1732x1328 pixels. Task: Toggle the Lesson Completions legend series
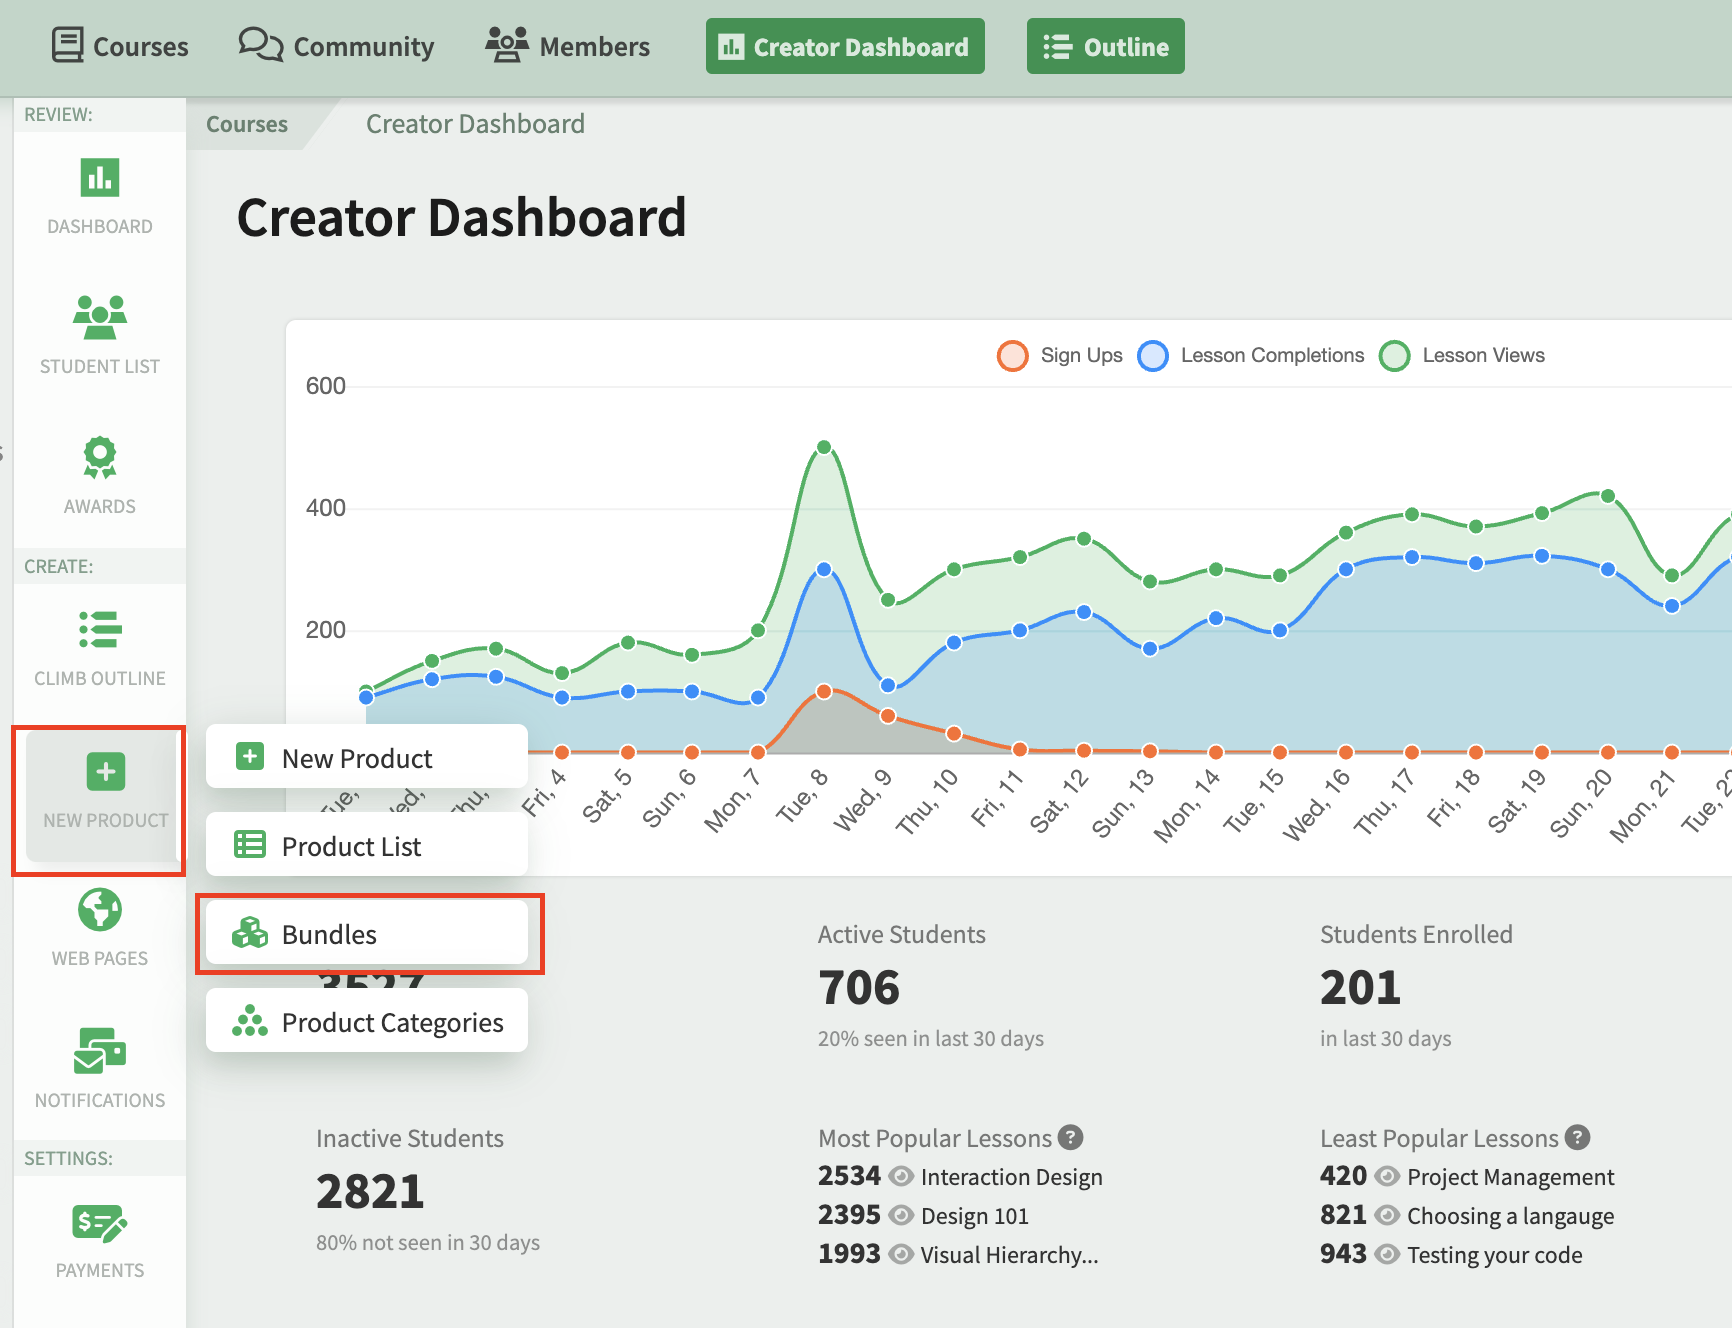1251,355
